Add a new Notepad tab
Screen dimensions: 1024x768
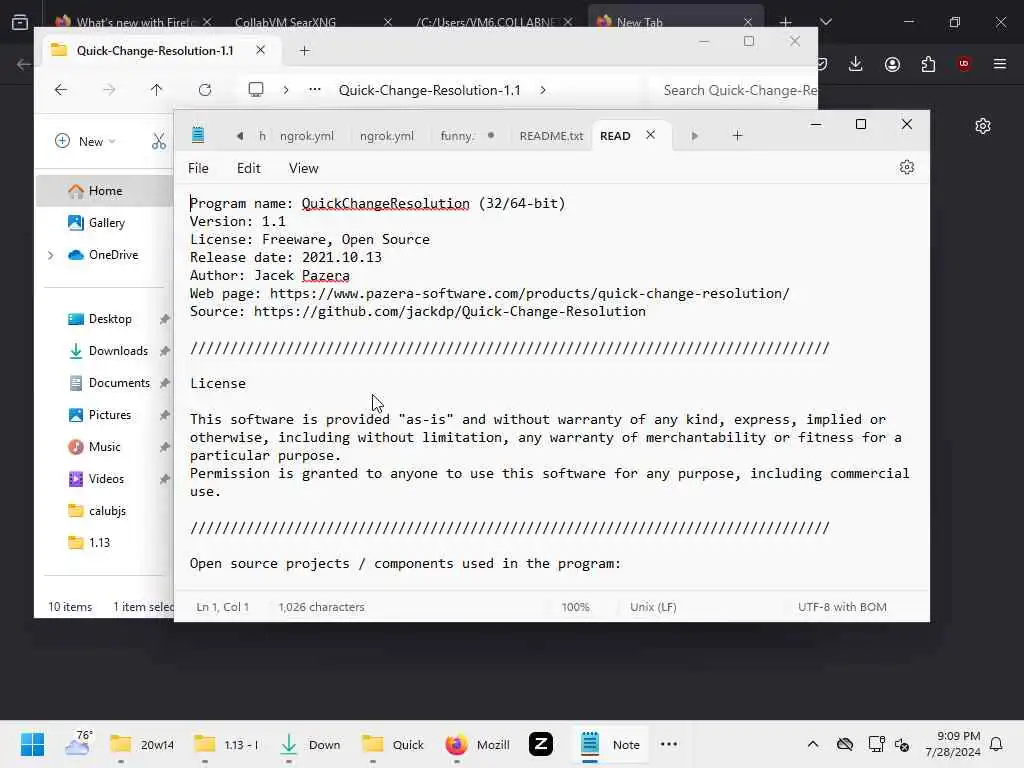click(737, 136)
